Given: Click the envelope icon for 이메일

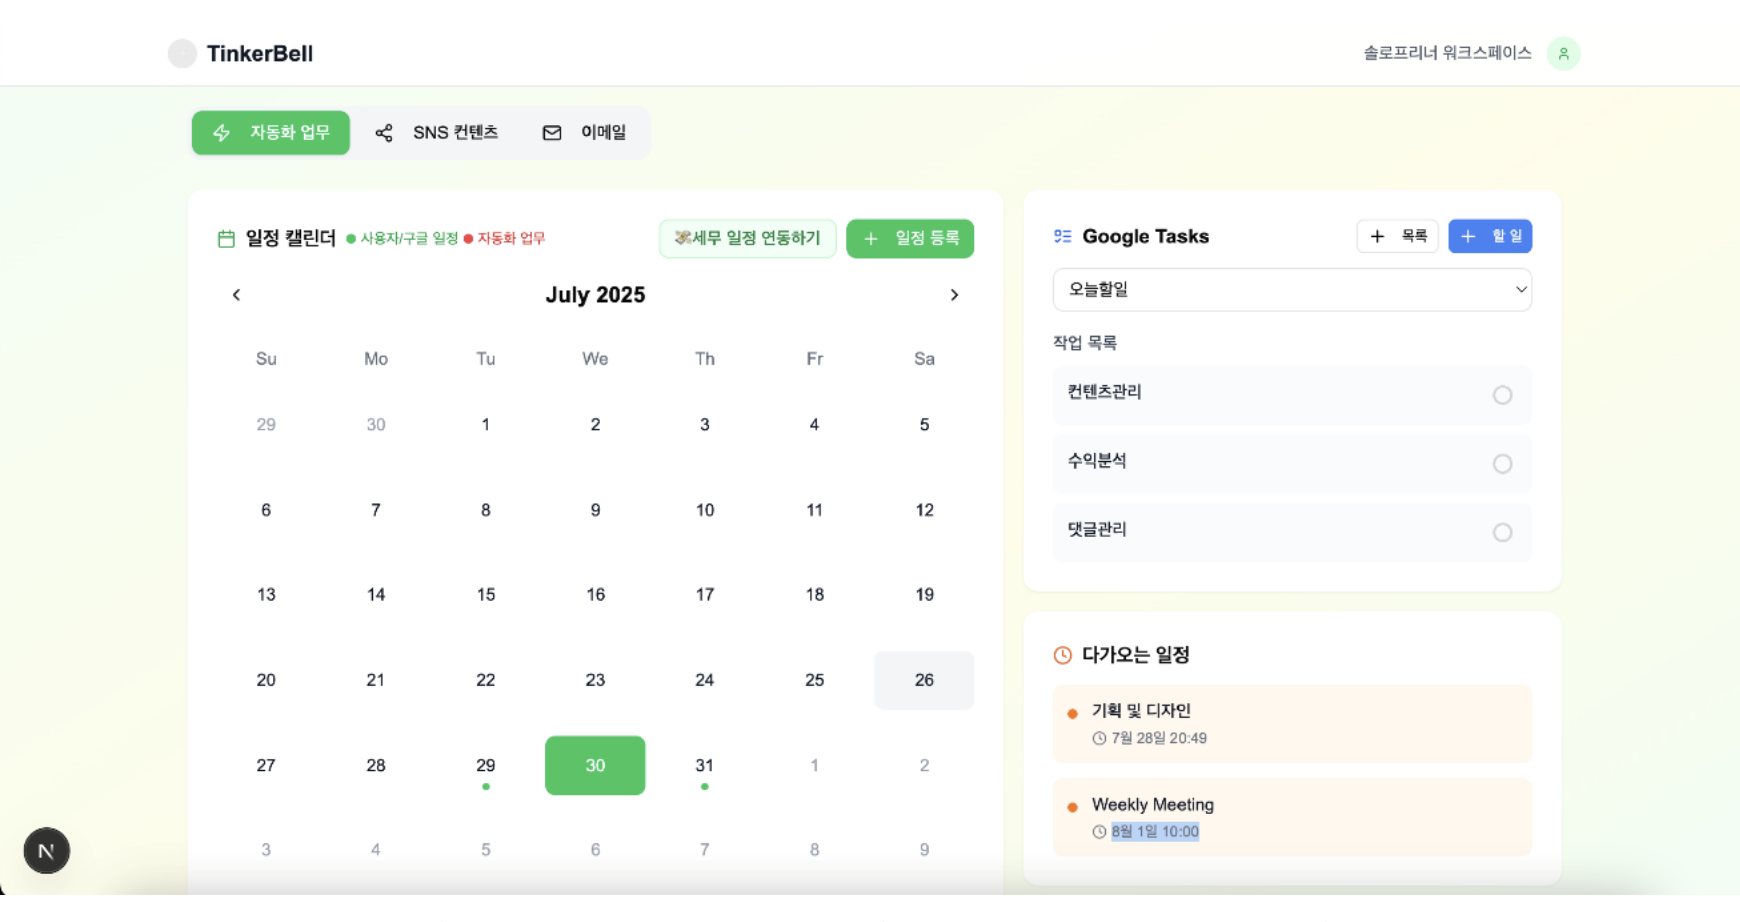Looking at the screenshot, I should [x=551, y=132].
